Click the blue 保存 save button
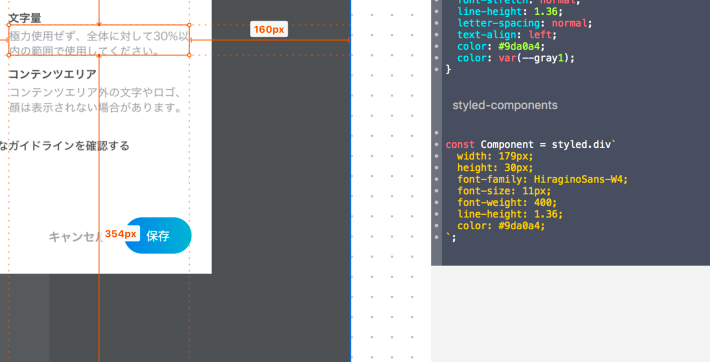Viewport: 710px width, 362px height. (158, 236)
